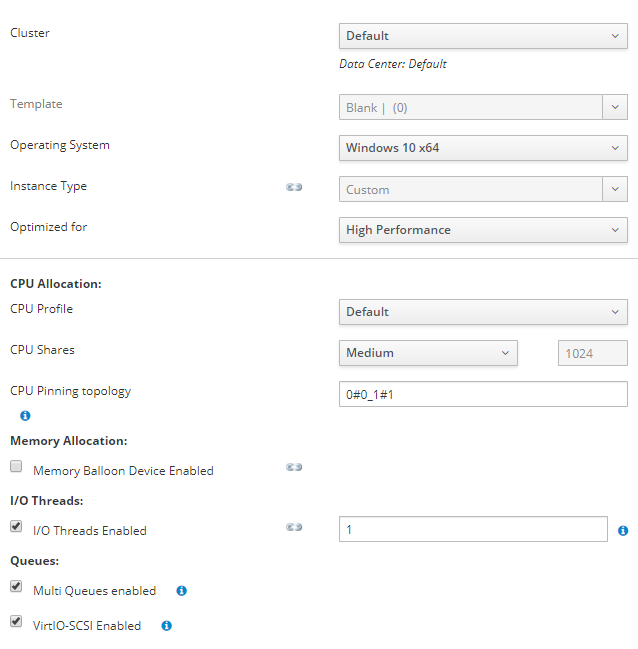Open Operating System dropdown showing Windows 10 x64
638x649 pixels.
[483, 148]
